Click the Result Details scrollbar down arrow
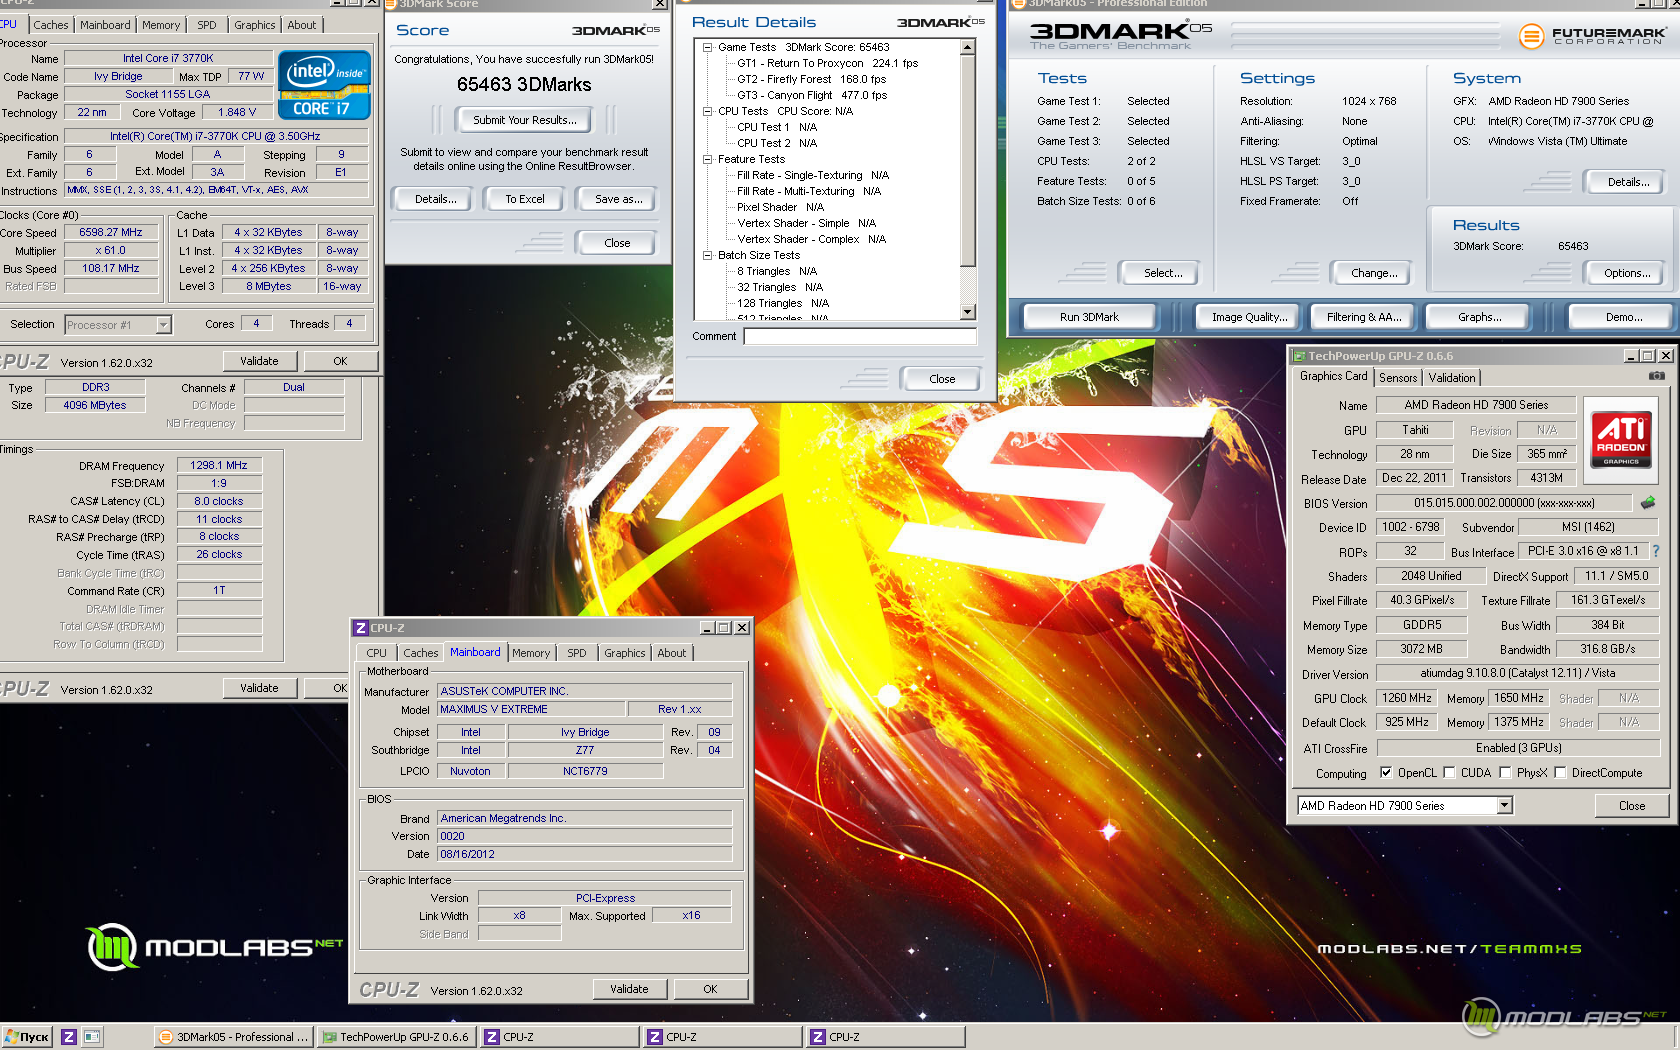Viewport: 1680px width, 1050px height. tap(967, 312)
